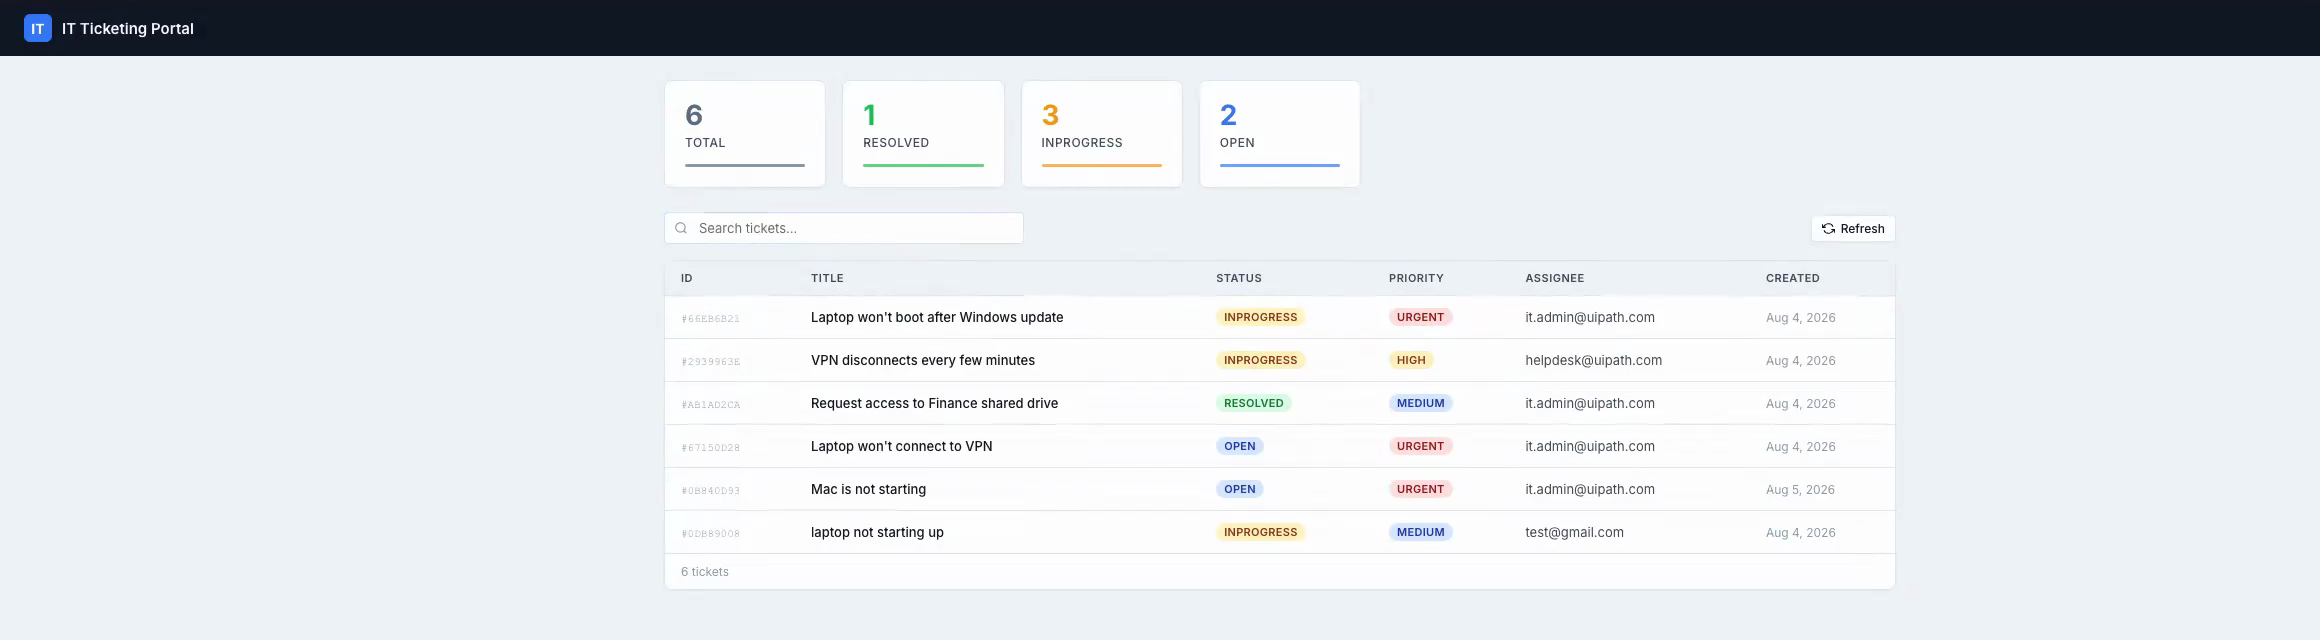Click HIGH priority on VPN disconnects ticket
The image size is (2320, 640).
pos(1411,360)
